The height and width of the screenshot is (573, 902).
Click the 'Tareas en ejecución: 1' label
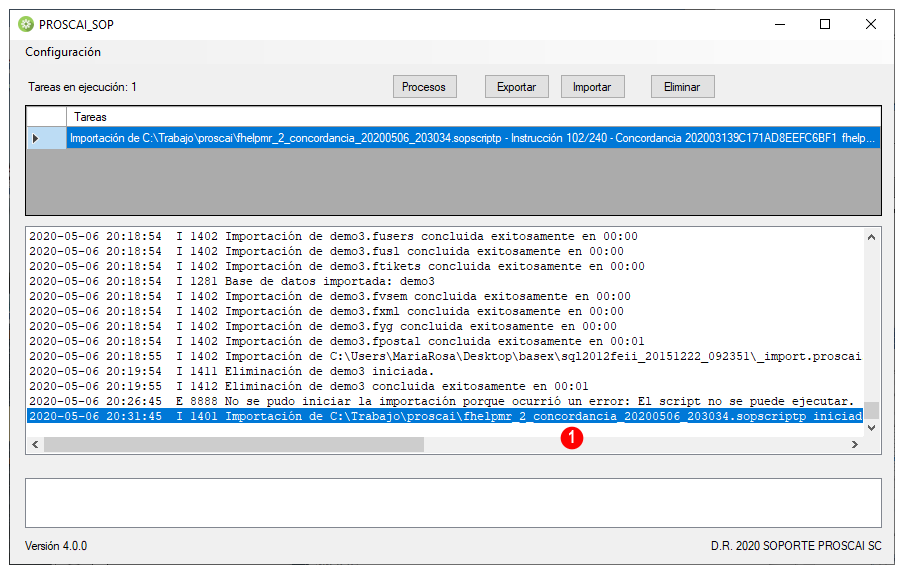tap(82, 87)
